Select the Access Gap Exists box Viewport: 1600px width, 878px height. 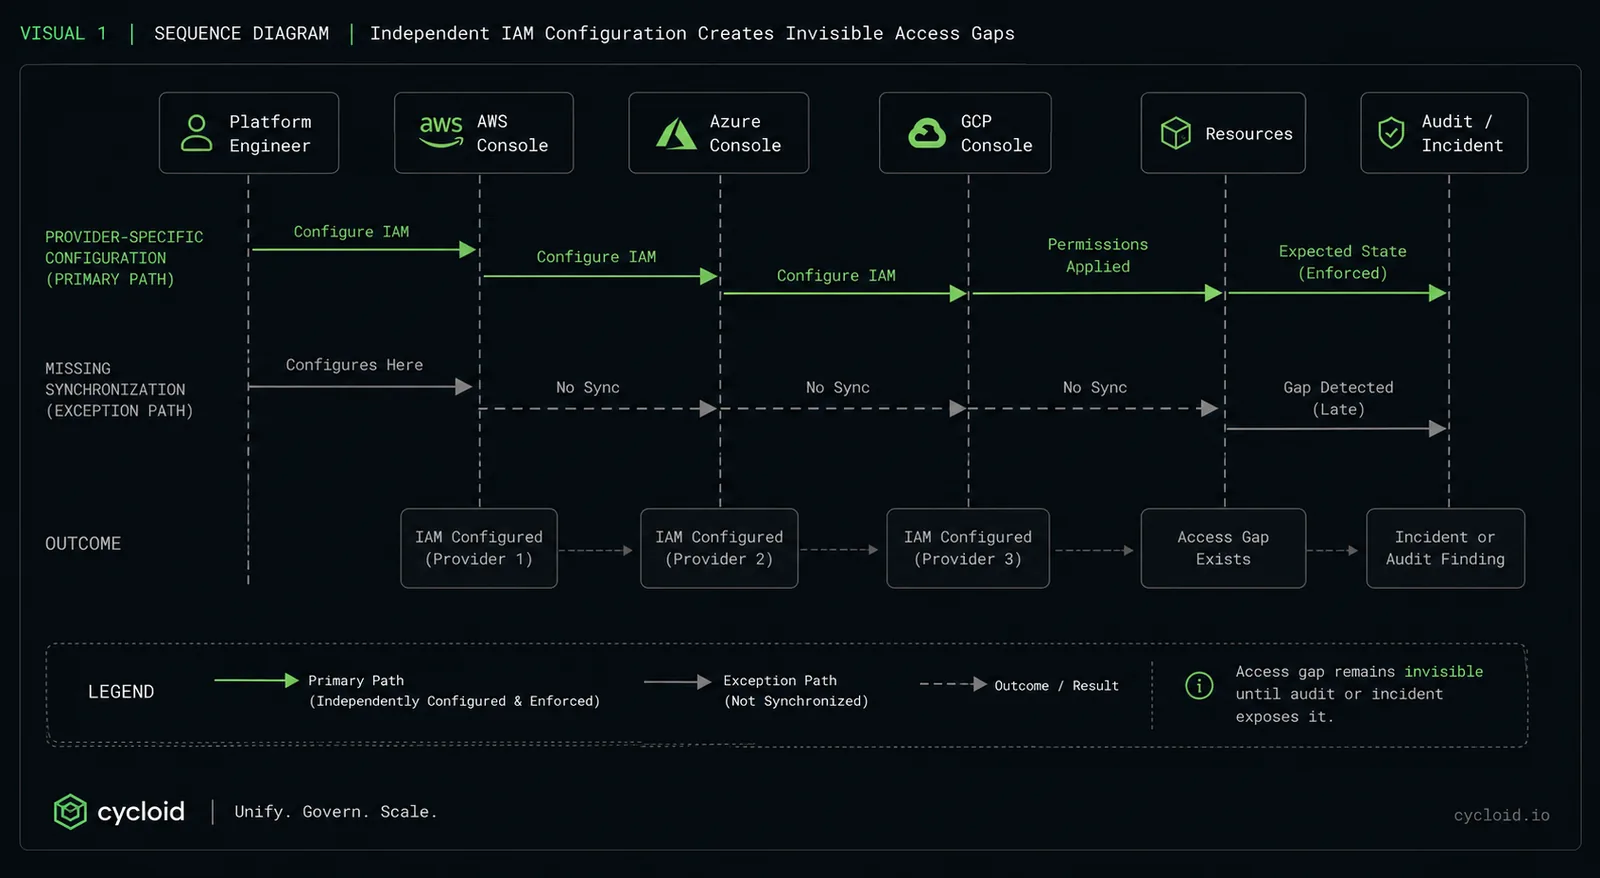pos(1223,548)
